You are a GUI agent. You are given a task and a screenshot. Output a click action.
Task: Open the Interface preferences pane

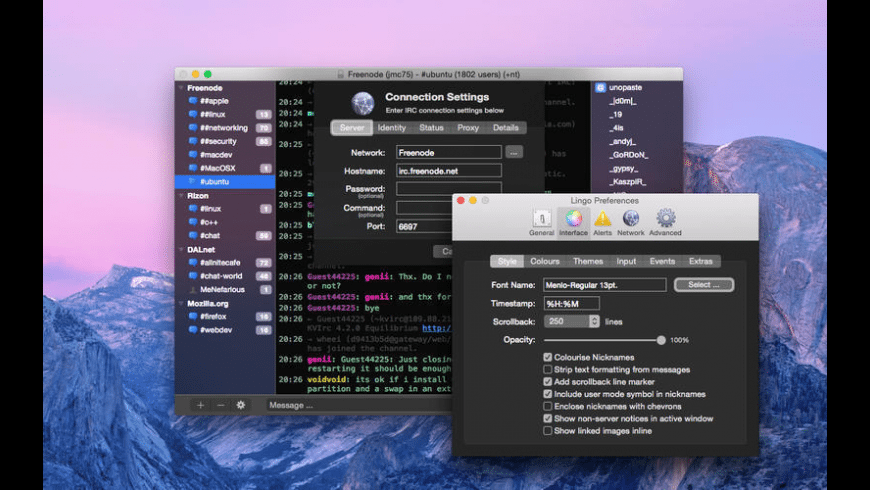pyautogui.click(x=573, y=223)
